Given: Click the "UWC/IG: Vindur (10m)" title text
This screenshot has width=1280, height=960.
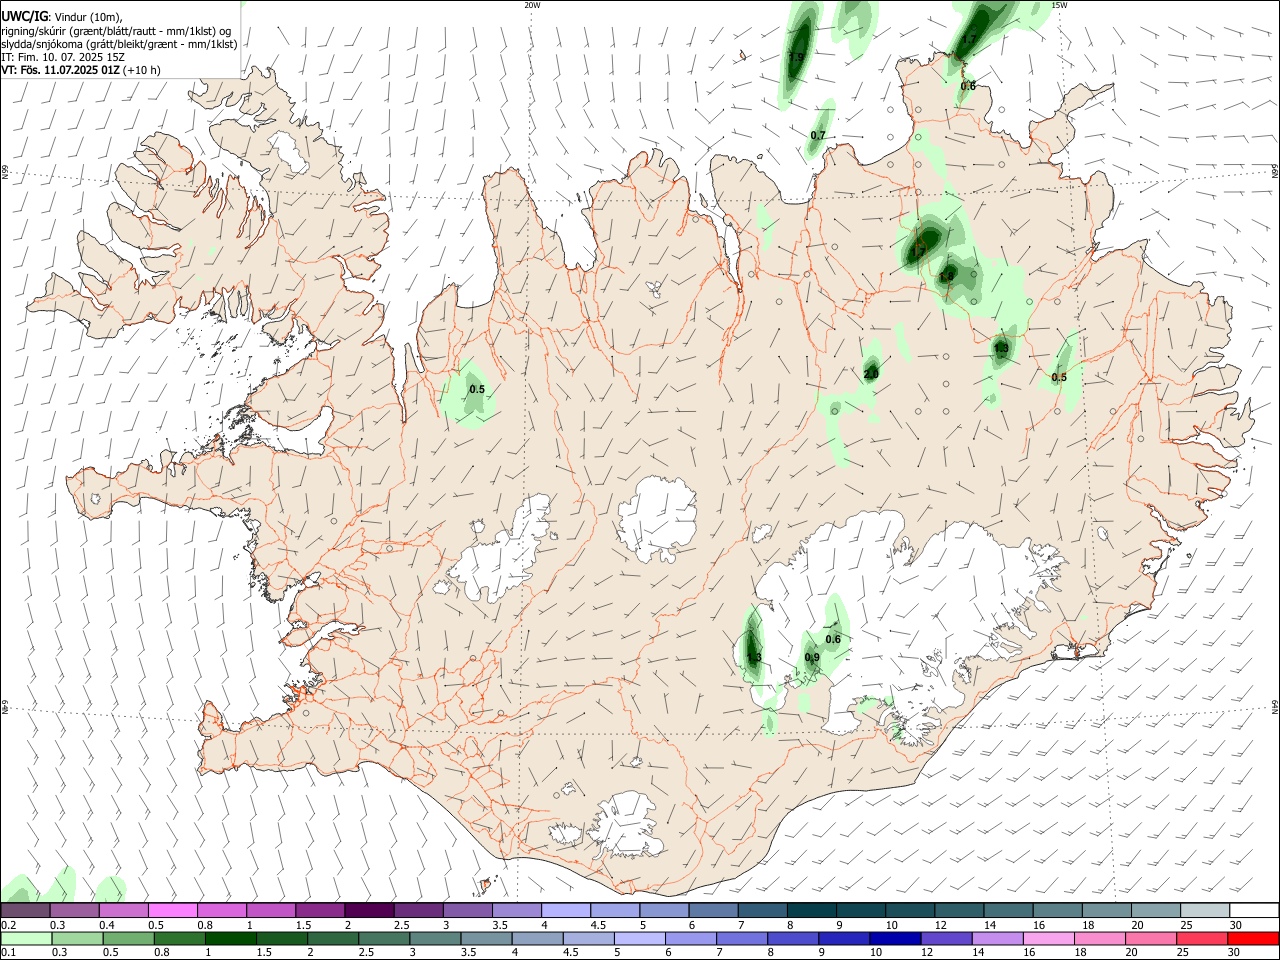Looking at the screenshot, I should pyautogui.click(x=62, y=16).
